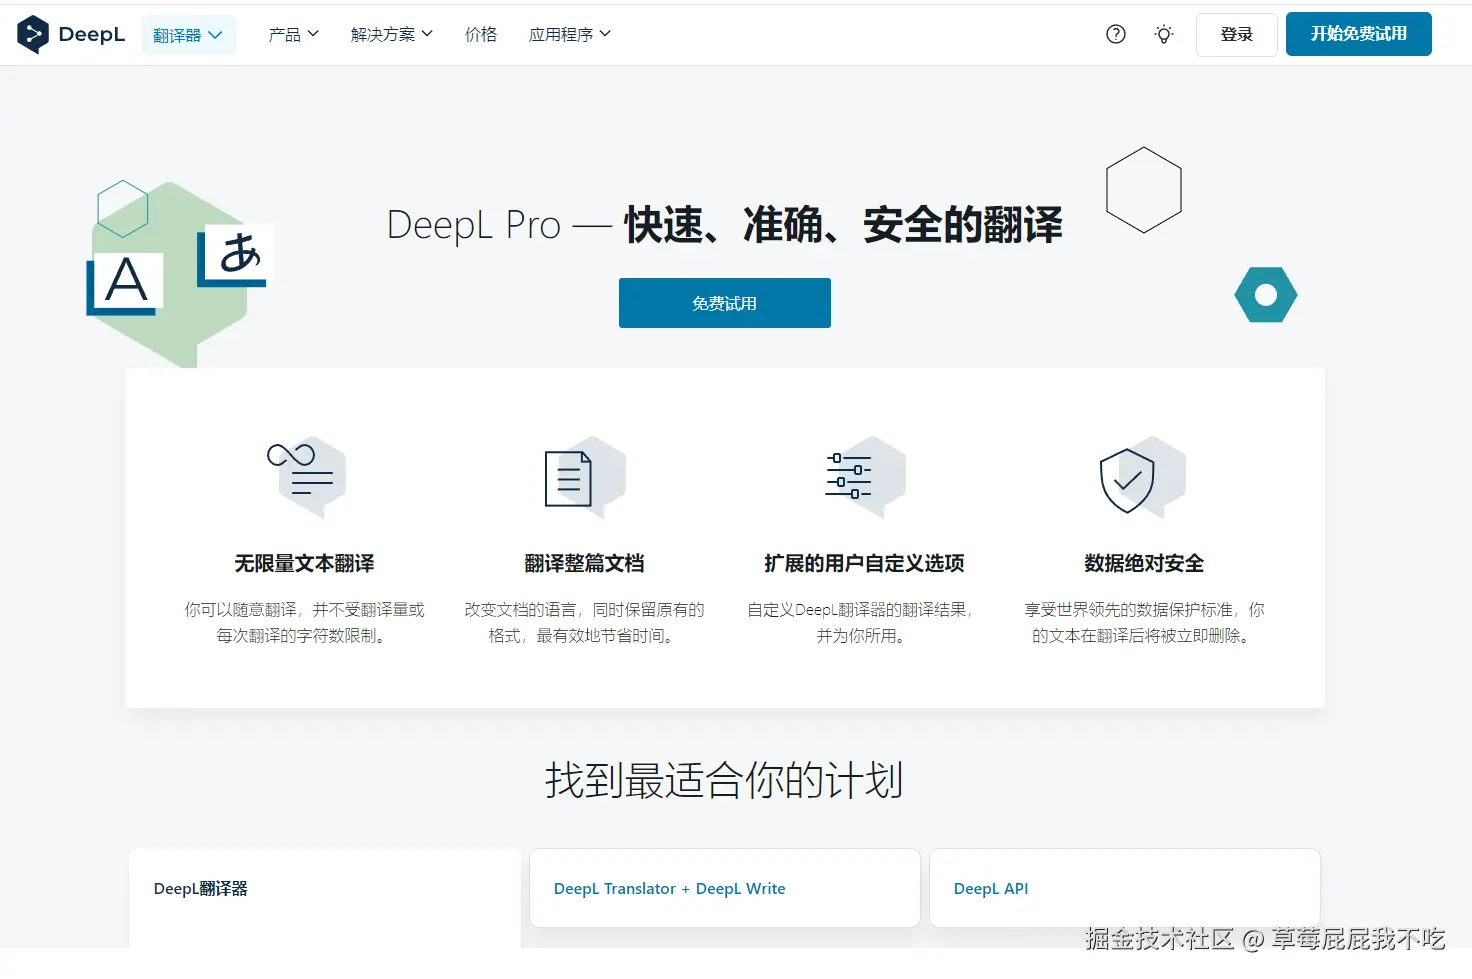
Task: Expand the 翻译器 dropdown
Action: [x=188, y=35]
